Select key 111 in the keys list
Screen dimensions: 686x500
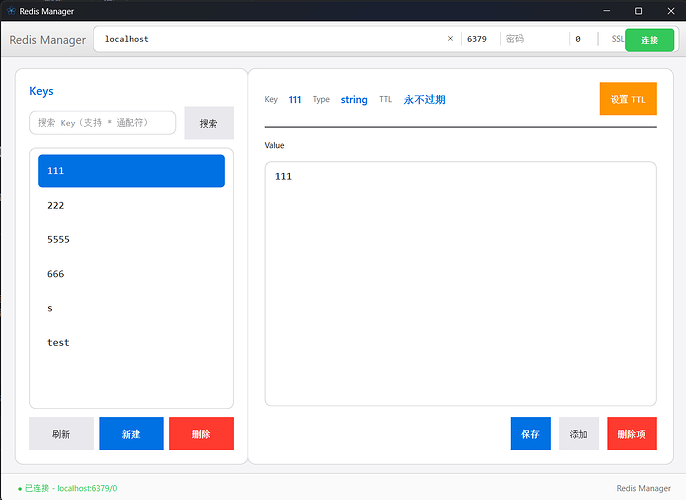point(131,171)
